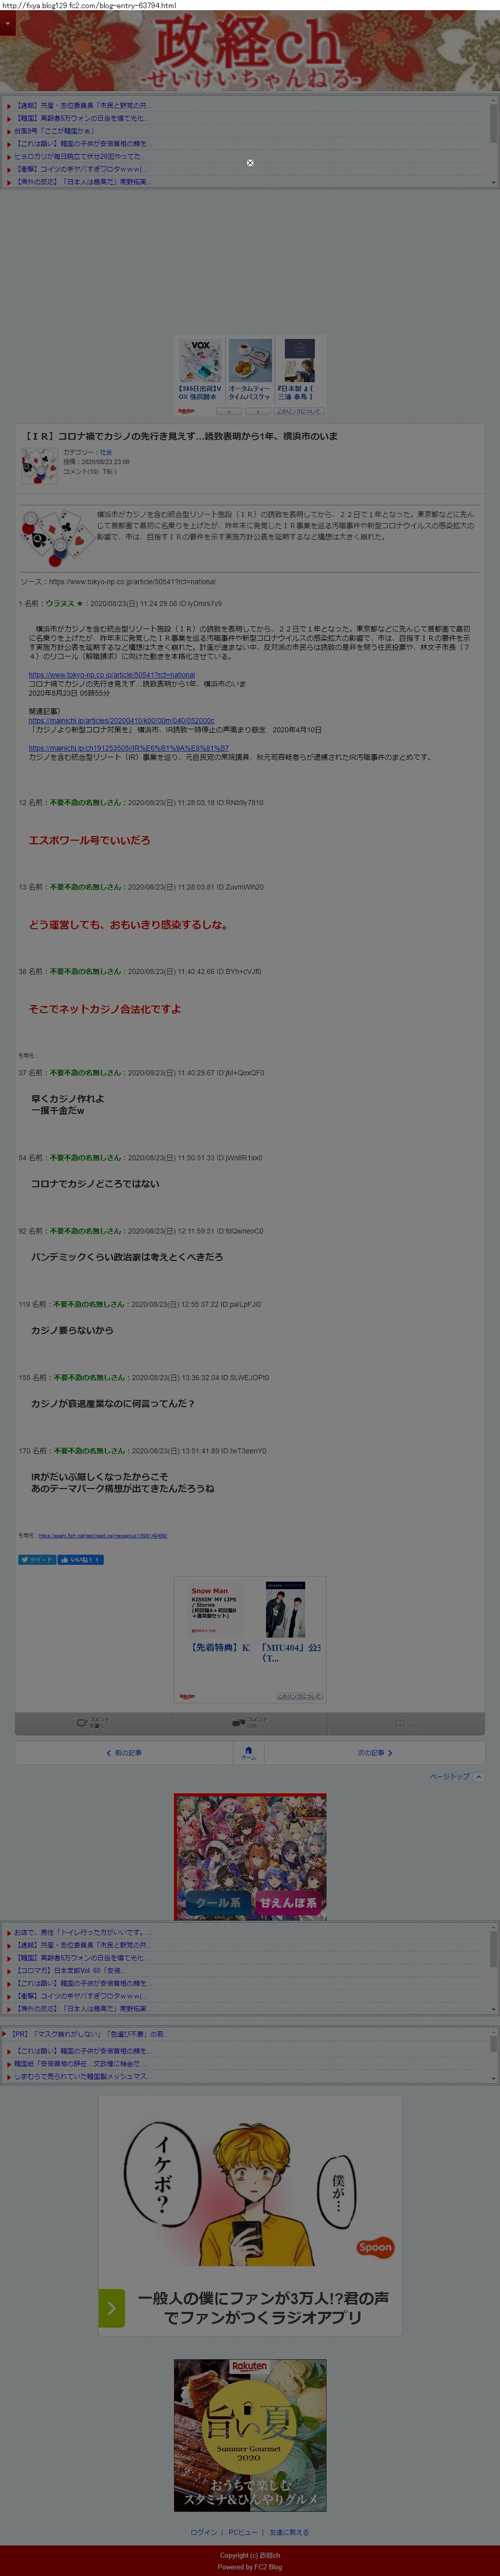Click the Facebook いいね! button
Viewport: 500px width, 2576px height.
point(80,1559)
